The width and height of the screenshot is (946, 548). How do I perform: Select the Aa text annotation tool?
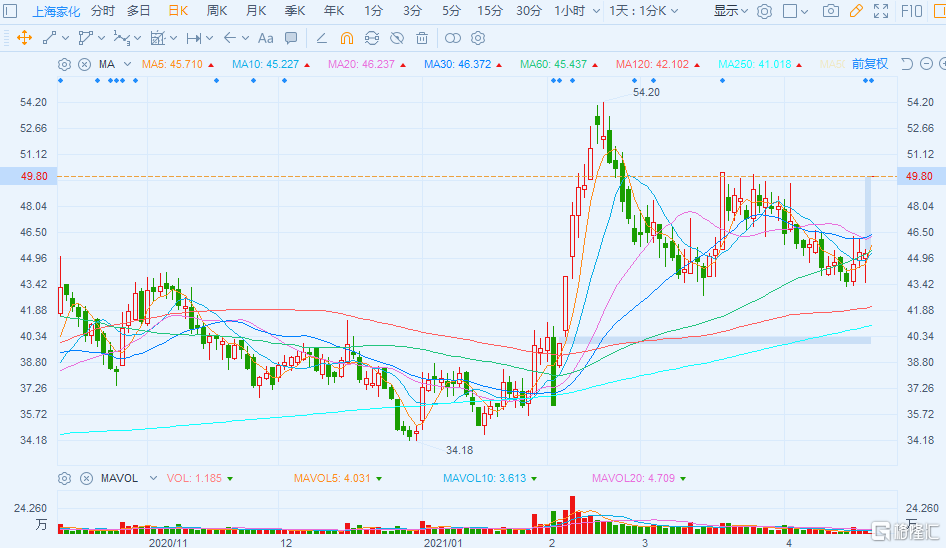click(x=265, y=38)
